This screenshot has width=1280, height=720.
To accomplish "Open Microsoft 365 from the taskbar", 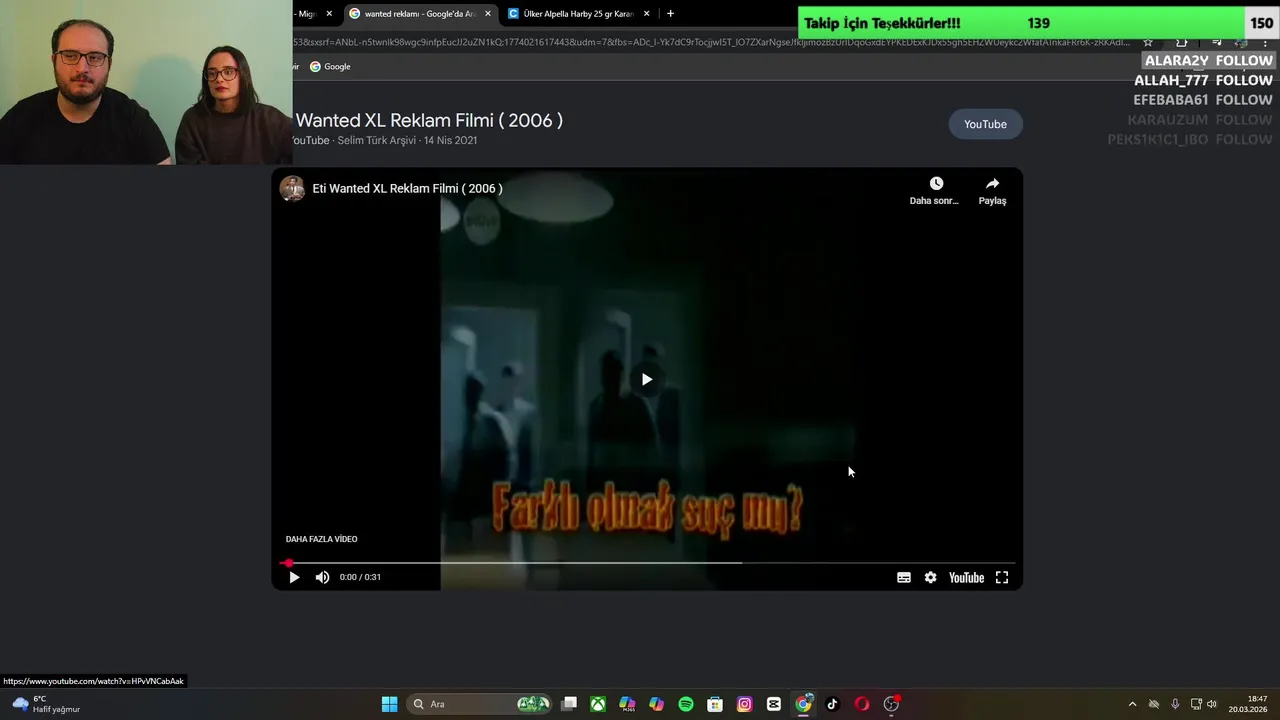I will click(x=627, y=704).
